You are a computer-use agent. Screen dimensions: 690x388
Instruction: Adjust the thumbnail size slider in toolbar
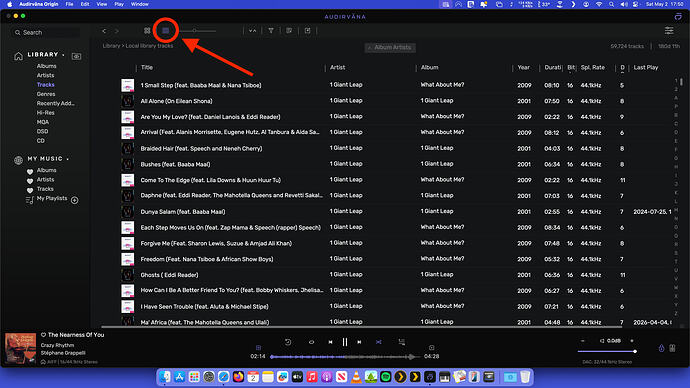click(197, 31)
